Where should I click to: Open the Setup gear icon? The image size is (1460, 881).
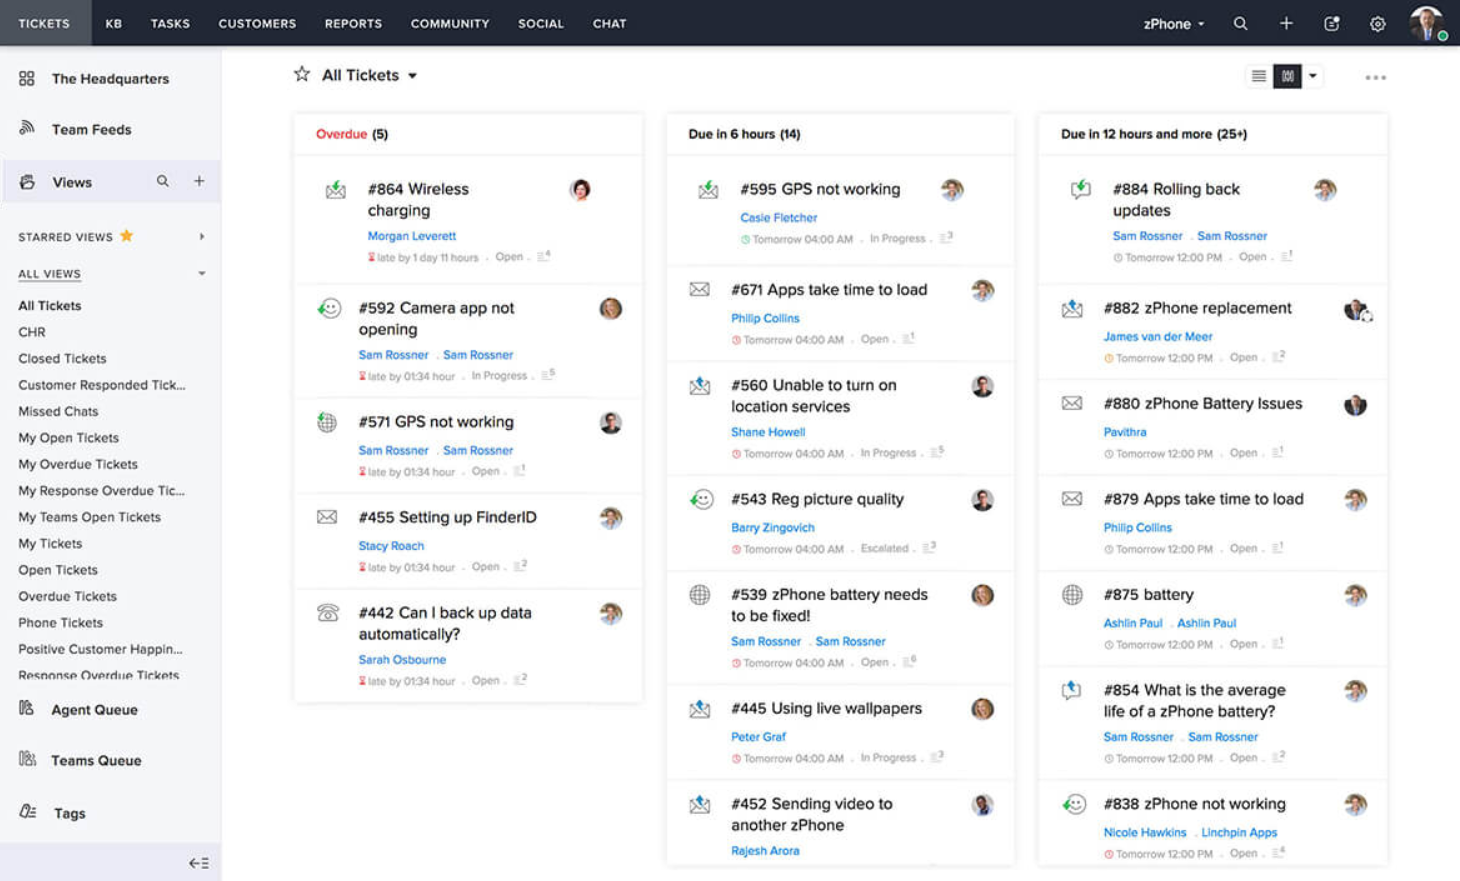click(1377, 23)
